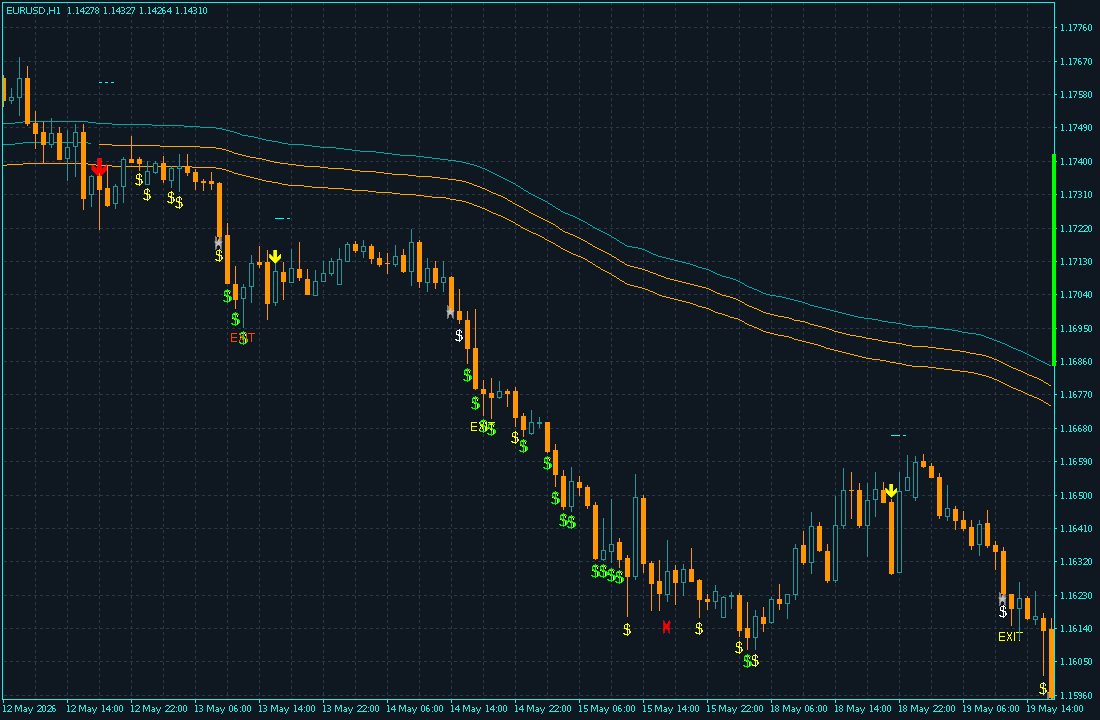Viewport: 1100px width, 720px height.
Task: Click the yellow down arrow above 13 May 14:00
Action: 275,257
